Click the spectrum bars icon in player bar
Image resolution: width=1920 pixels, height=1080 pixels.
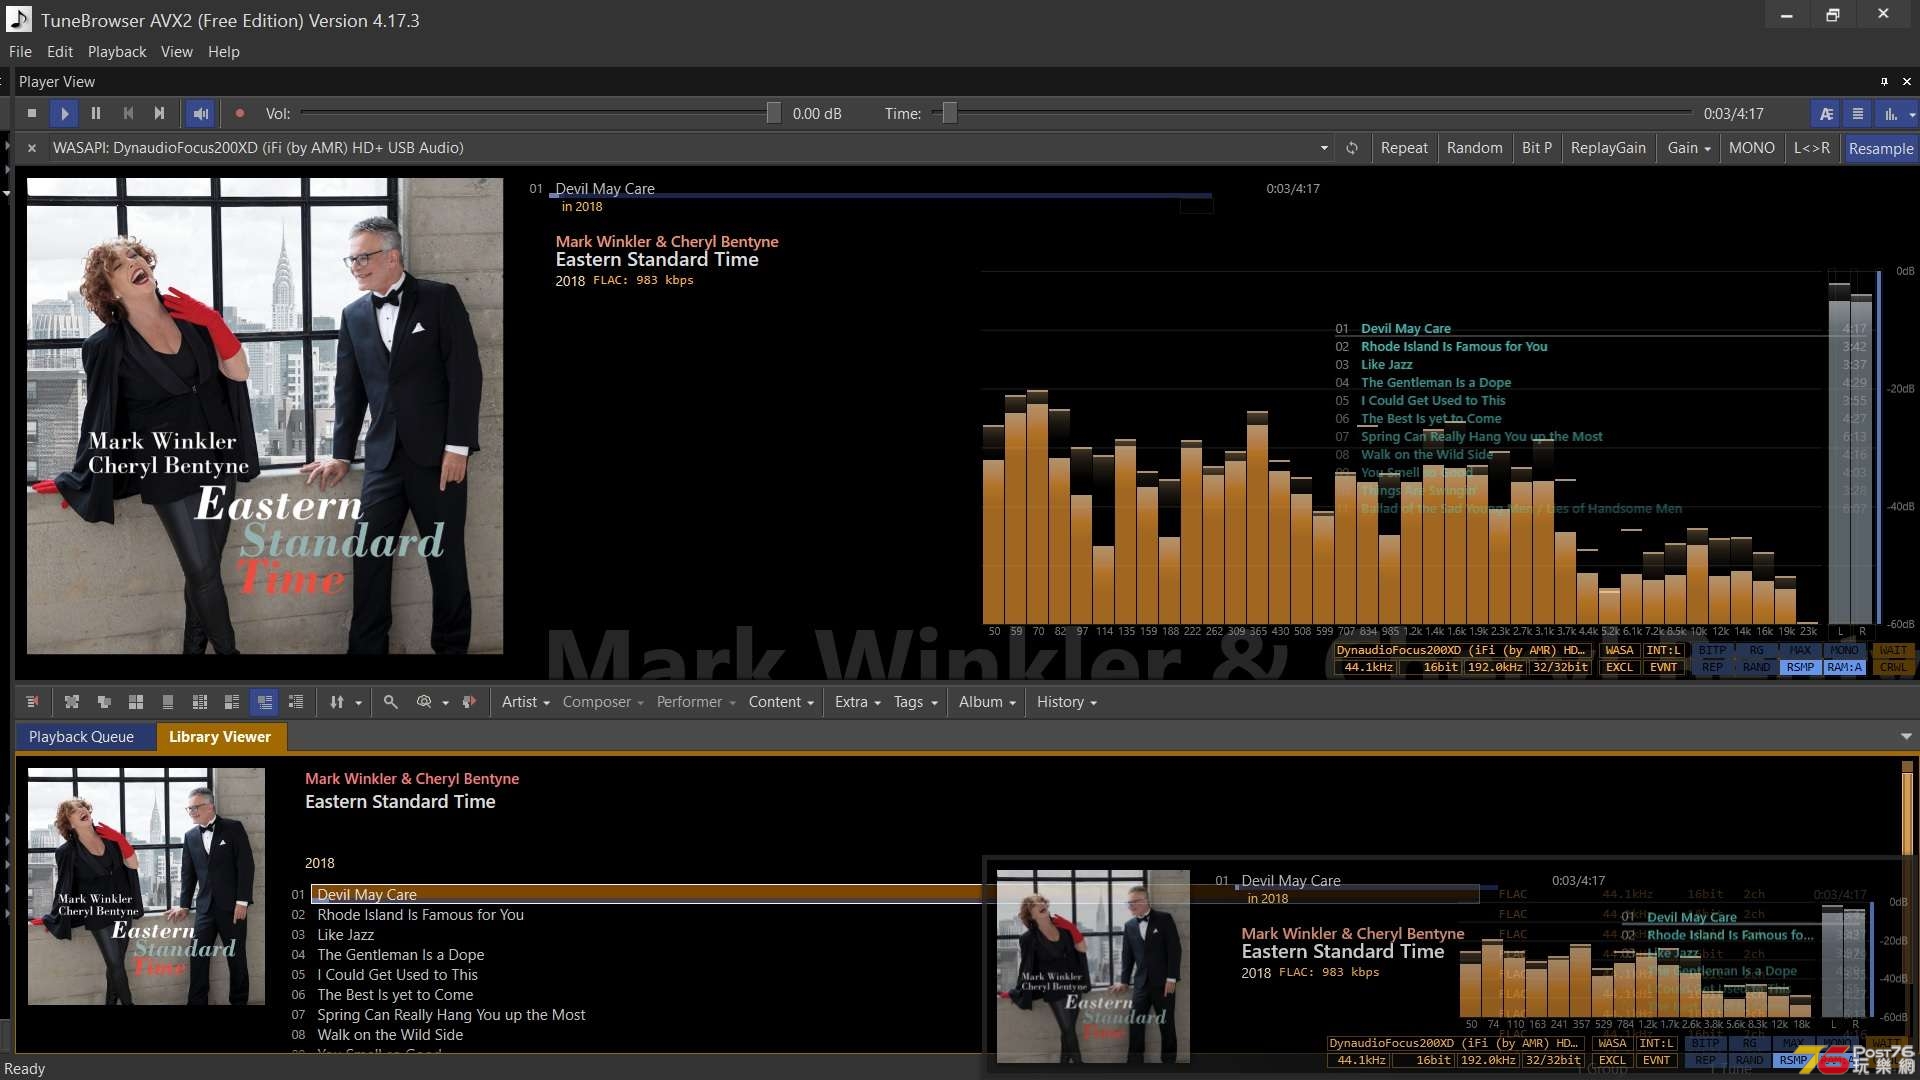(x=1891, y=114)
